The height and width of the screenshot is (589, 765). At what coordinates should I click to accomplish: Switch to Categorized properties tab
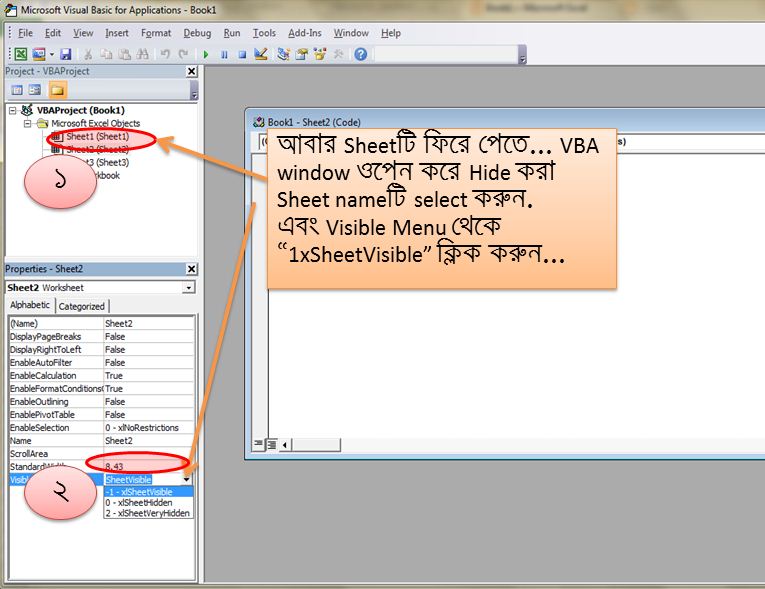tap(81, 306)
